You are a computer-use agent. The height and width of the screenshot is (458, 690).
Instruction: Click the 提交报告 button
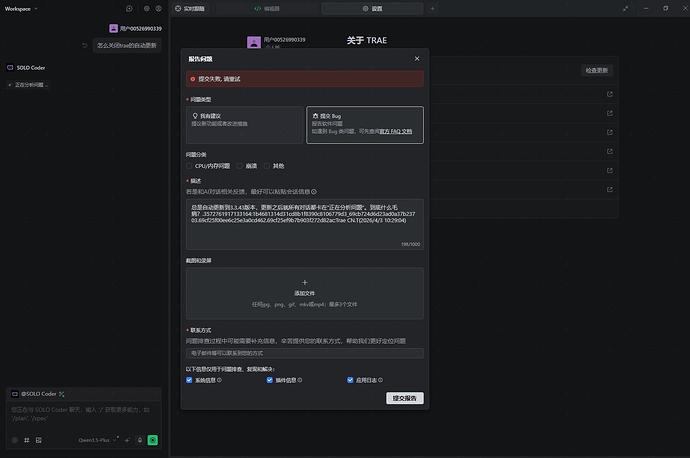(x=404, y=398)
